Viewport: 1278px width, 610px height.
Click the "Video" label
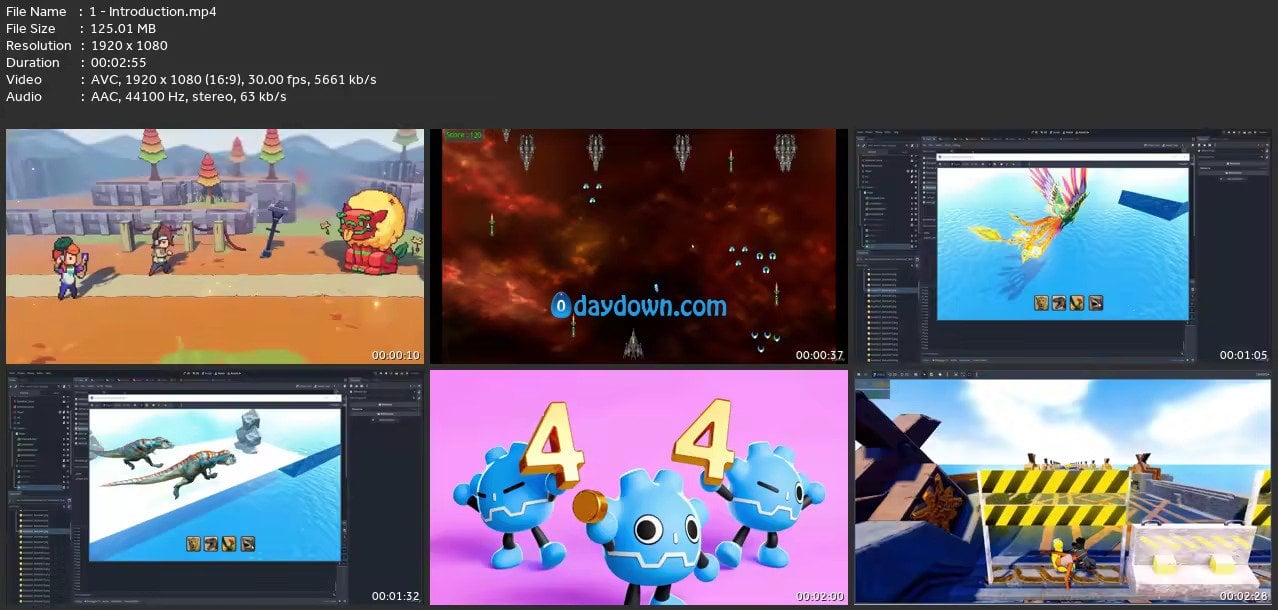point(23,80)
